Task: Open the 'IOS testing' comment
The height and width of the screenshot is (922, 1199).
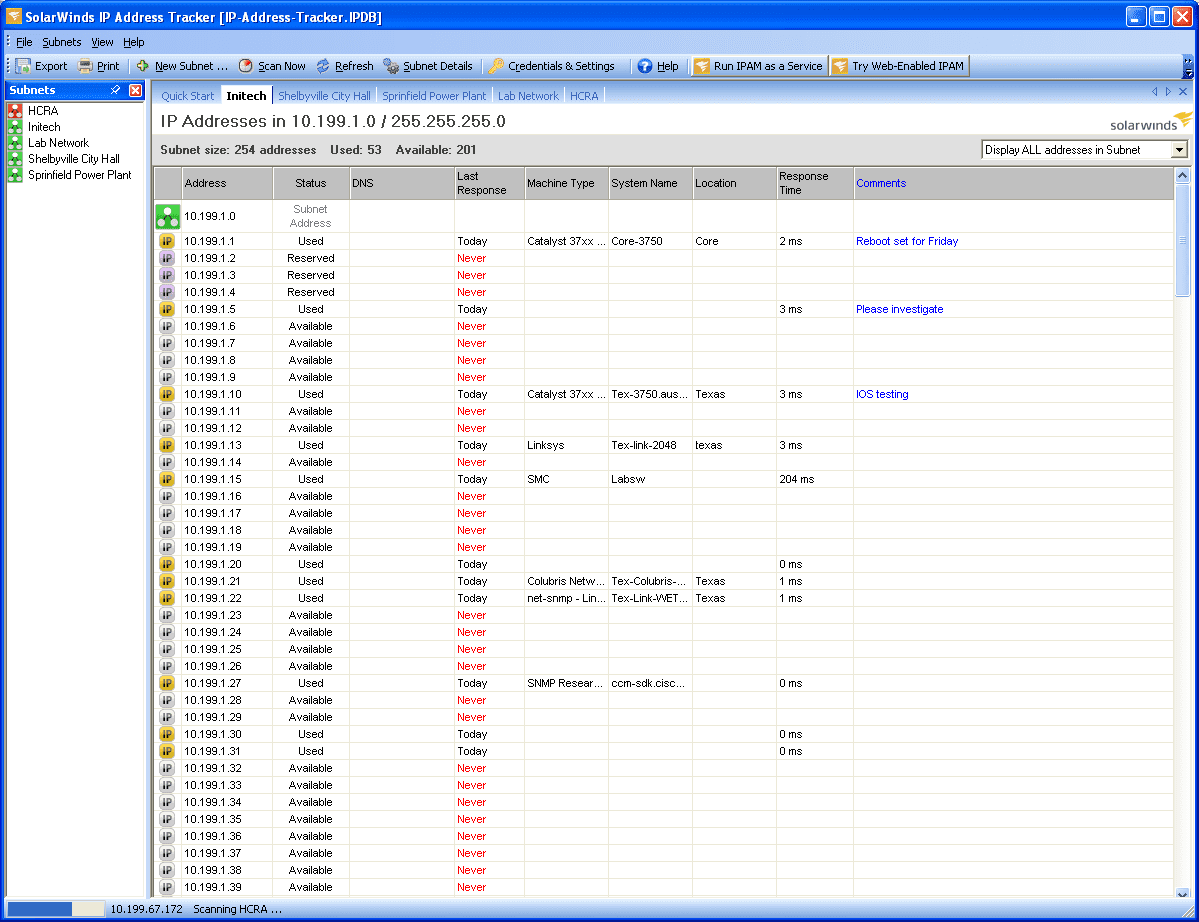Action: (x=882, y=394)
